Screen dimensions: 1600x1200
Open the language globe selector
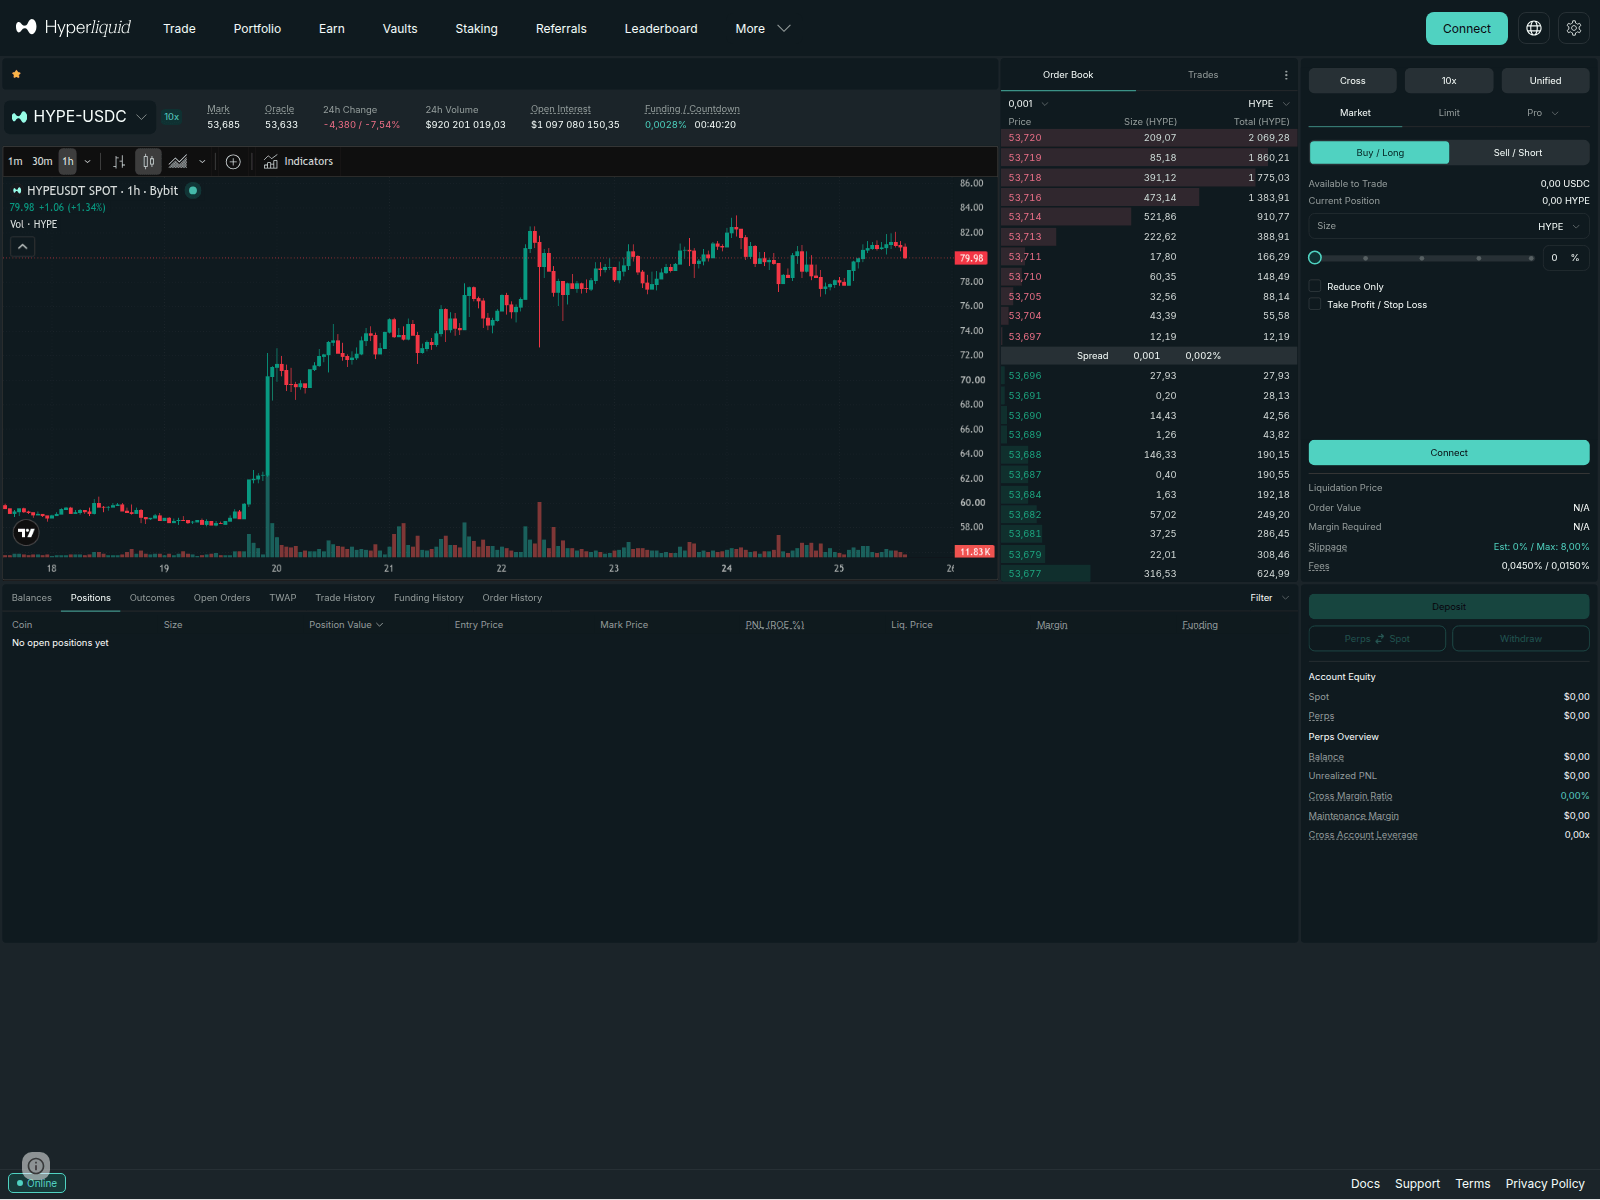click(x=1534, y=28)
